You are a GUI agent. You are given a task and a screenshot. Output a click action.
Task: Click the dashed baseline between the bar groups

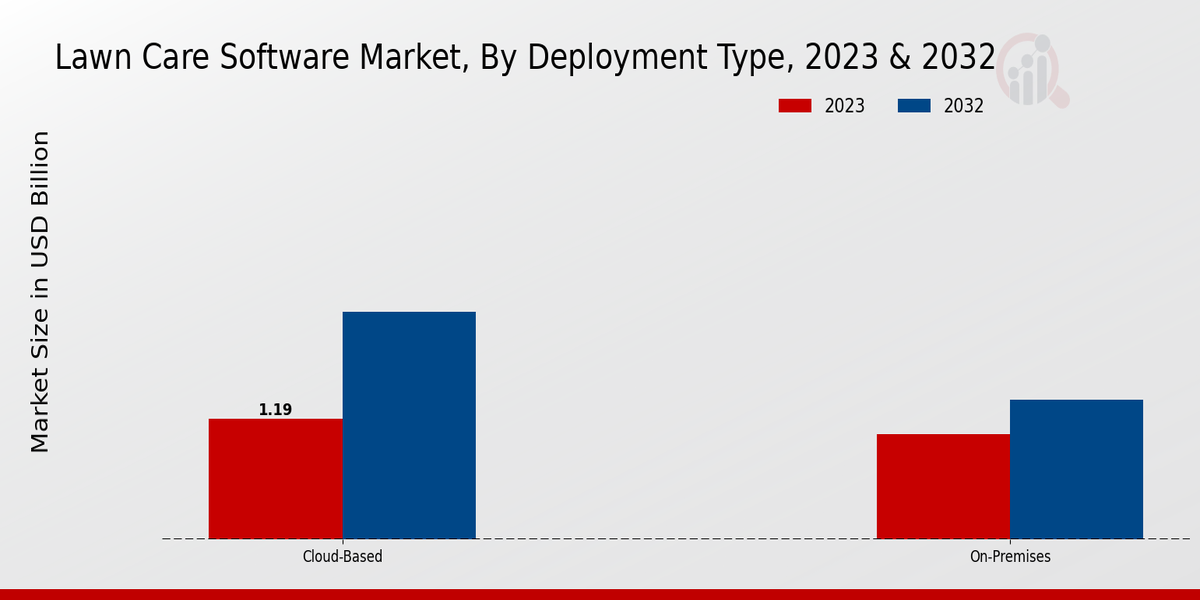tap(676, 539)
